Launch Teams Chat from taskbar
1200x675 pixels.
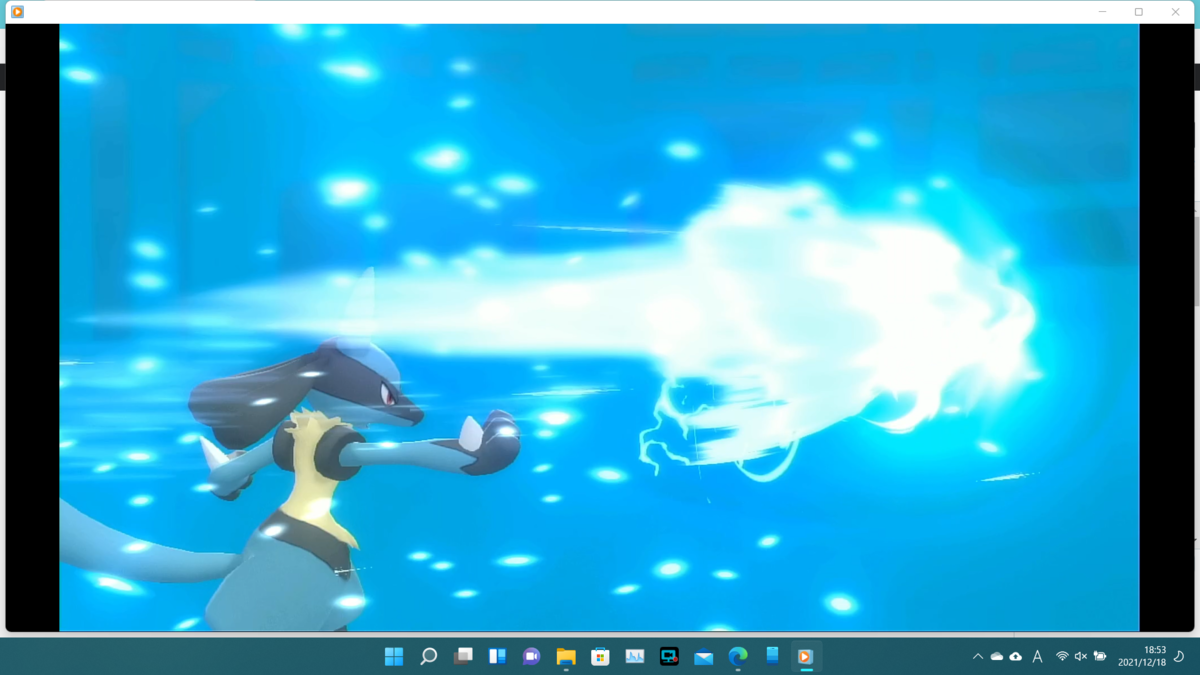pyautogui.click(x=532, y=656)
